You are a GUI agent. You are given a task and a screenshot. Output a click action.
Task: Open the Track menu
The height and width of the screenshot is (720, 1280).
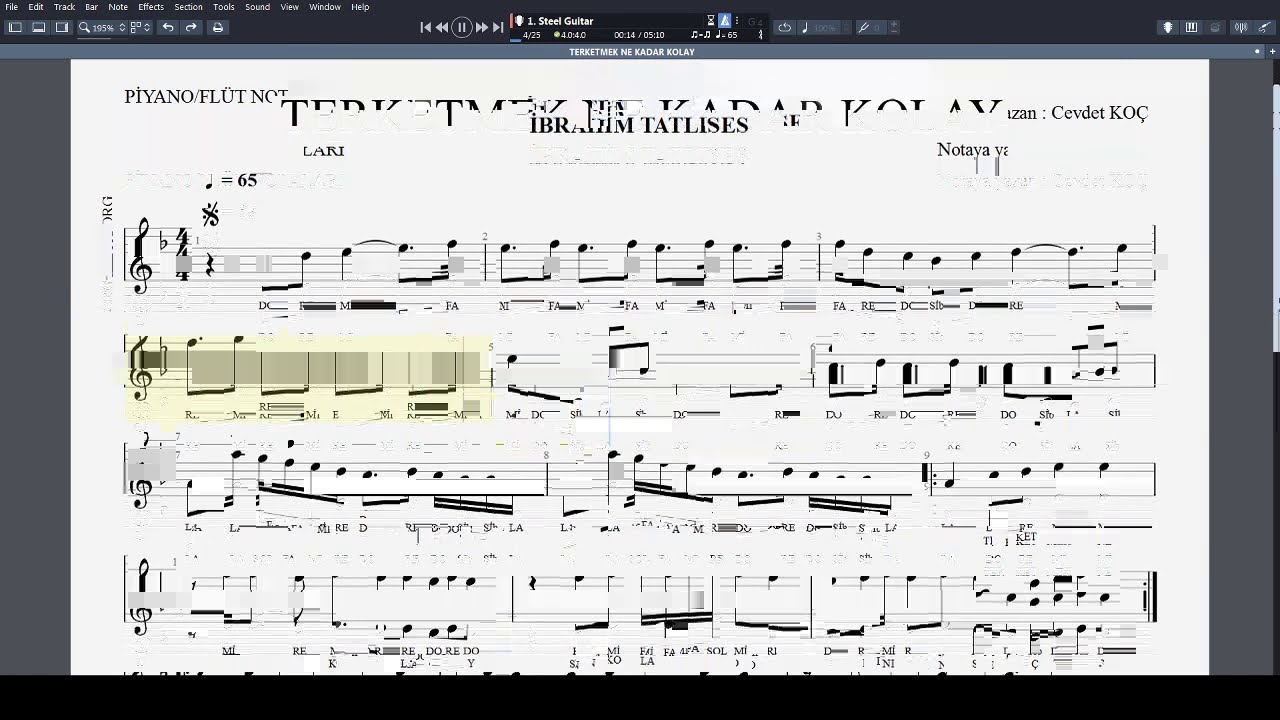64,7
